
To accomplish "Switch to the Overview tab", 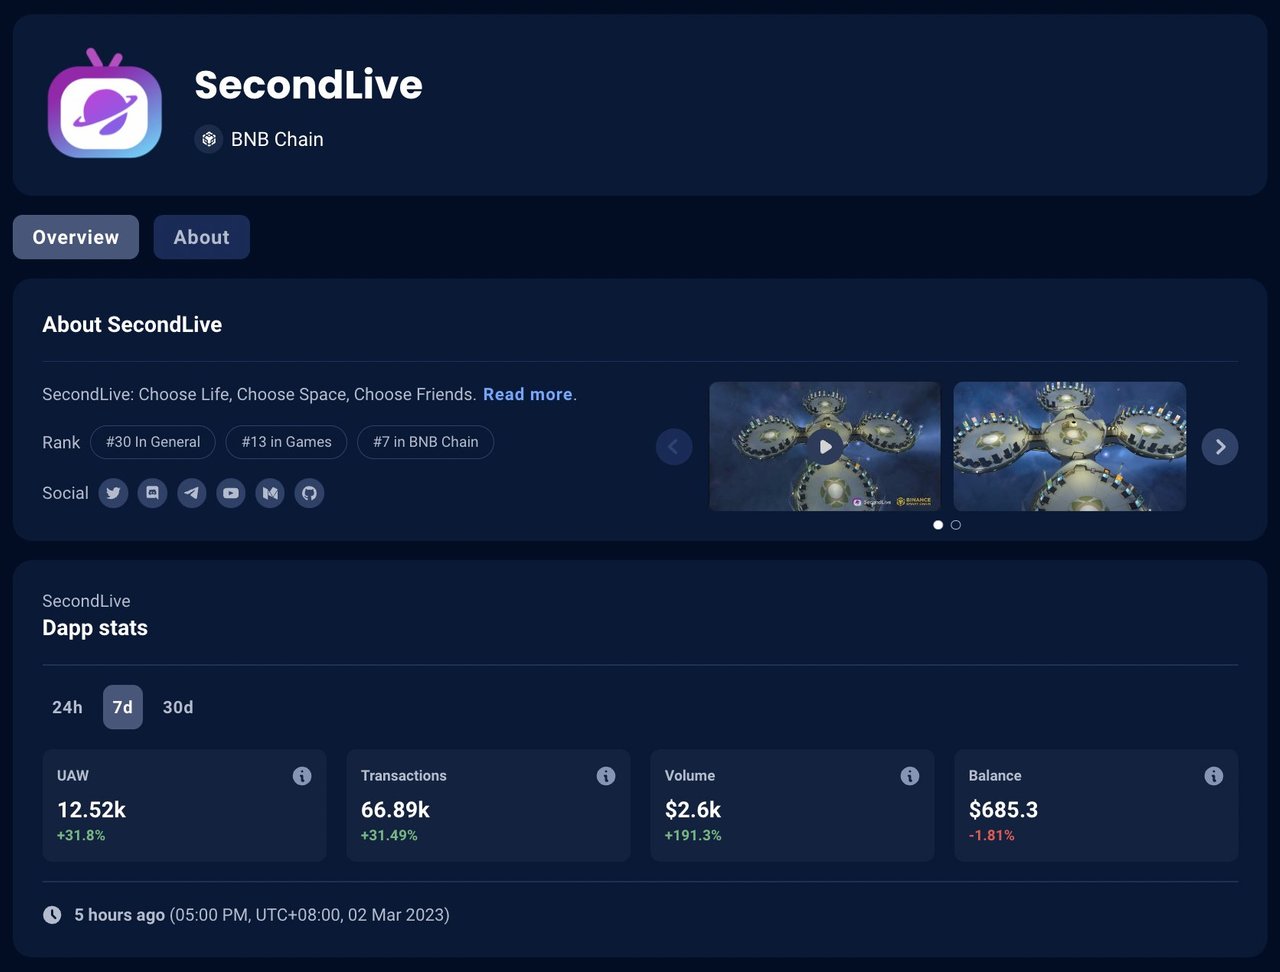I will point(76,237).
